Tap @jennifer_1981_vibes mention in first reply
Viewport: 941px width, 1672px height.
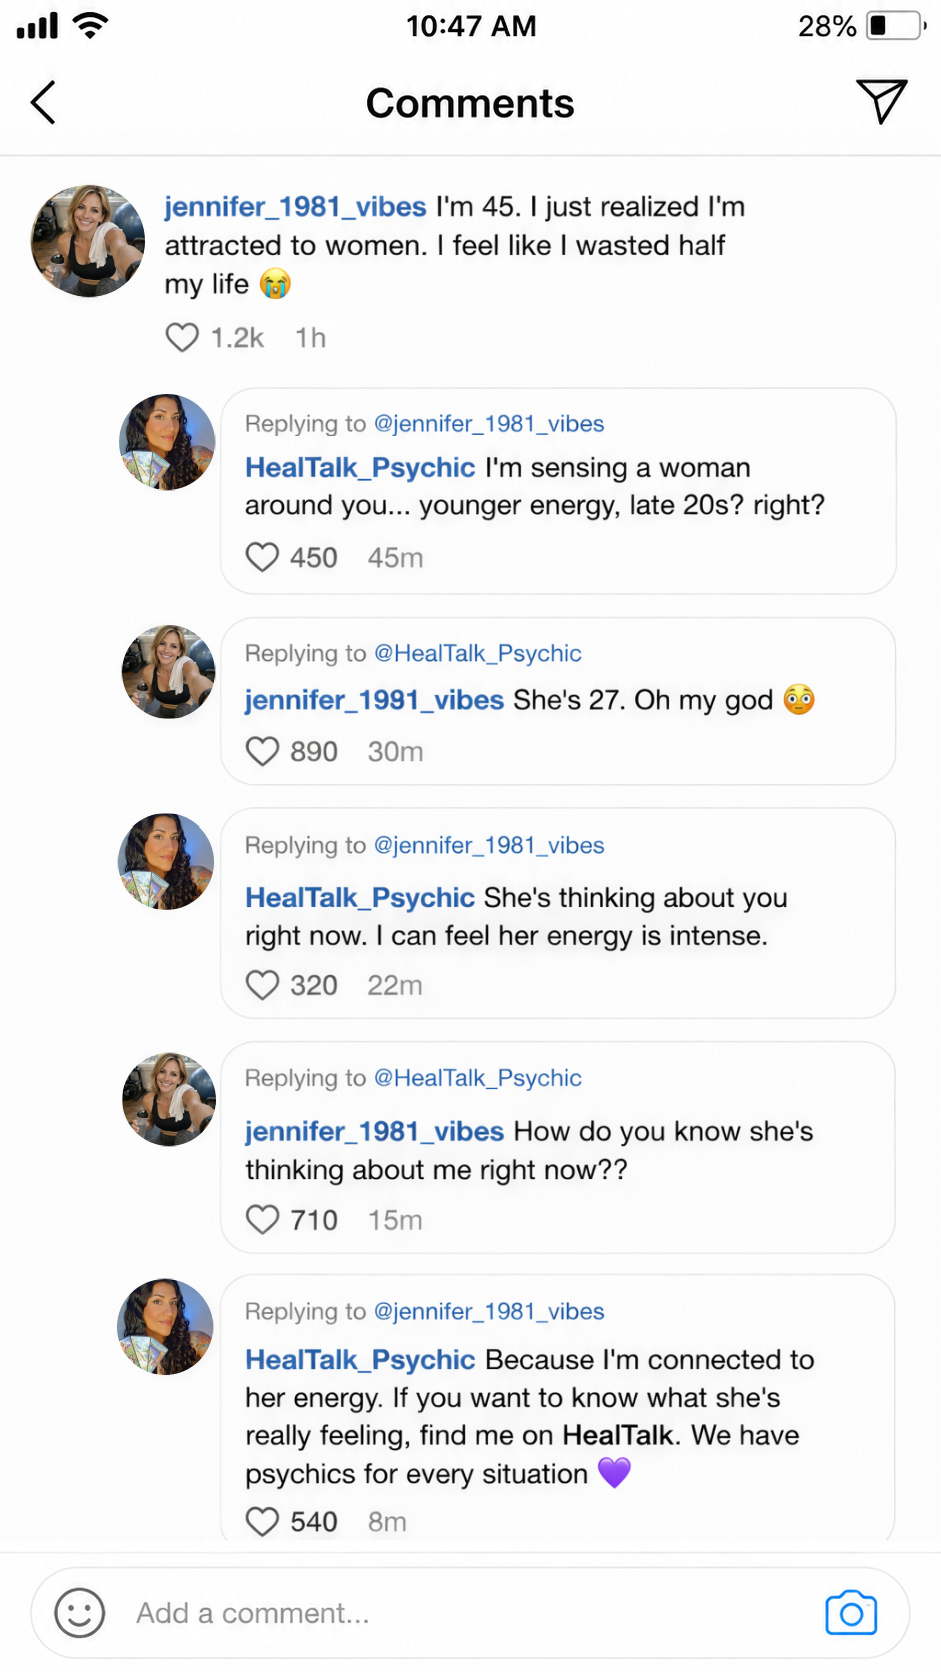pyautogui.click(x=489, y=424)
